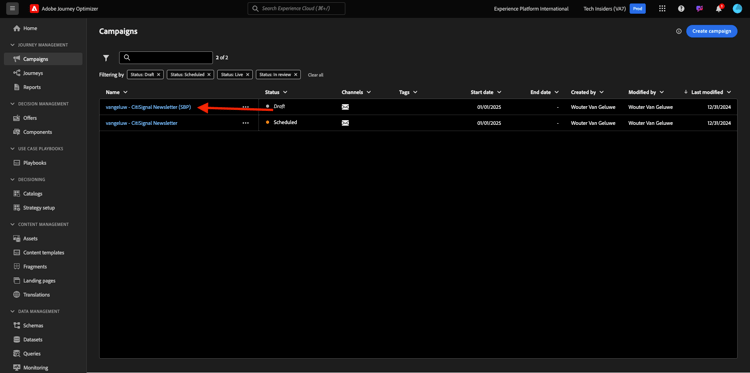Viewport: 750px width, 373px height.
Task: Open the feedback chat icon in header
Action: click(x=699, y=9)
